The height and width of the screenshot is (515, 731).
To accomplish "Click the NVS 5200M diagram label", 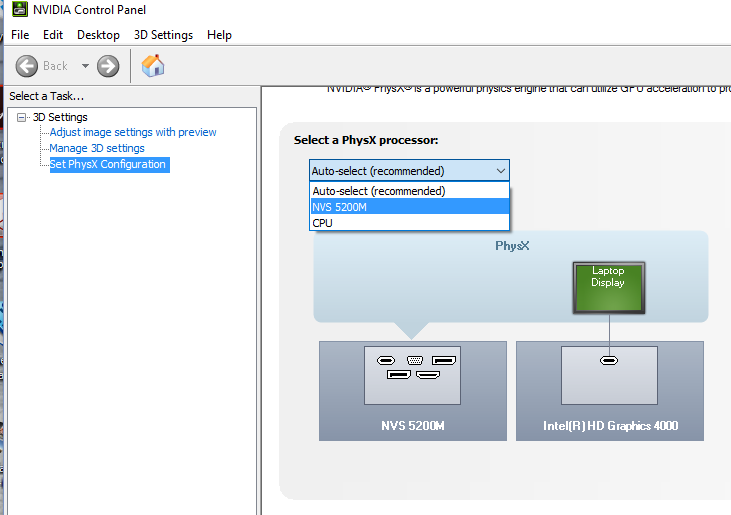I will (x=413, y=426).
